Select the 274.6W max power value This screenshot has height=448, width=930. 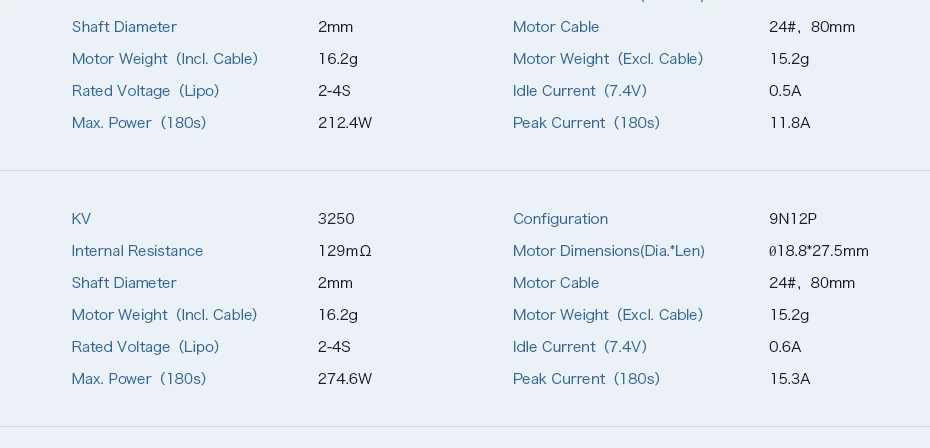click(x=345, y=379)
